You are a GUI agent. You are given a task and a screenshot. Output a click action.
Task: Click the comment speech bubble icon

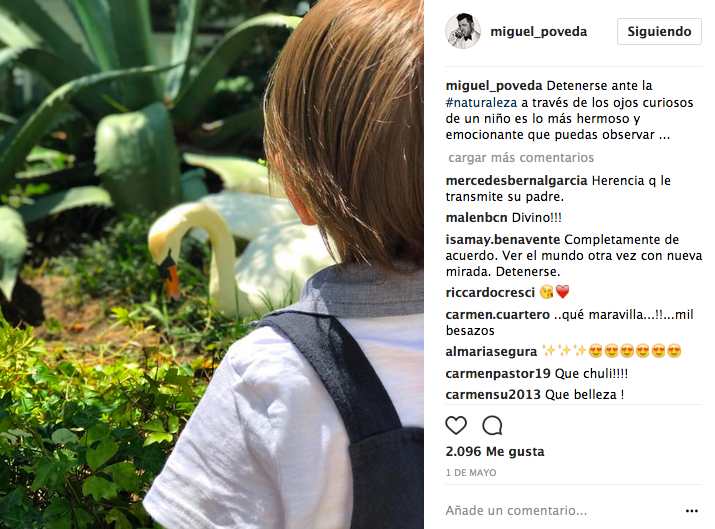click(x=492, y=425)
